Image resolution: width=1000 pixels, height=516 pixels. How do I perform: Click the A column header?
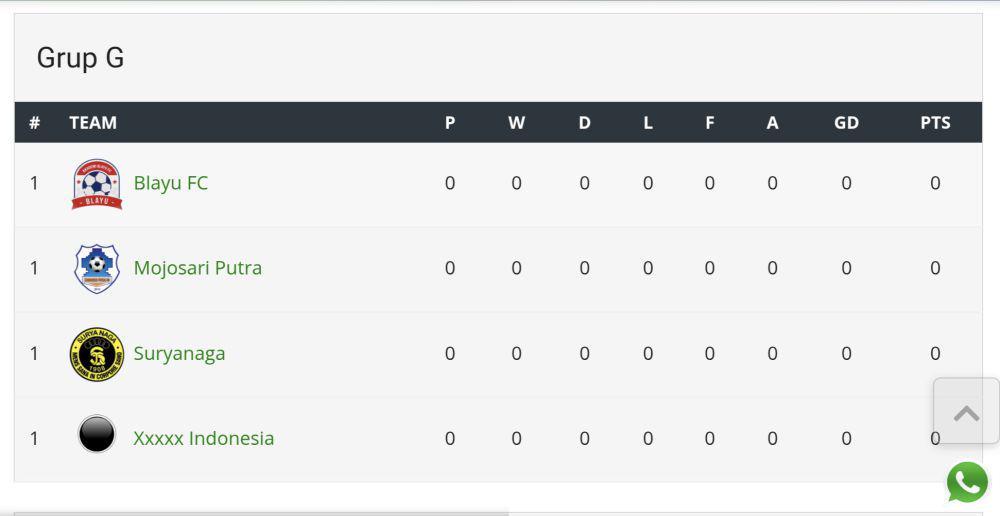pos(772,122)
